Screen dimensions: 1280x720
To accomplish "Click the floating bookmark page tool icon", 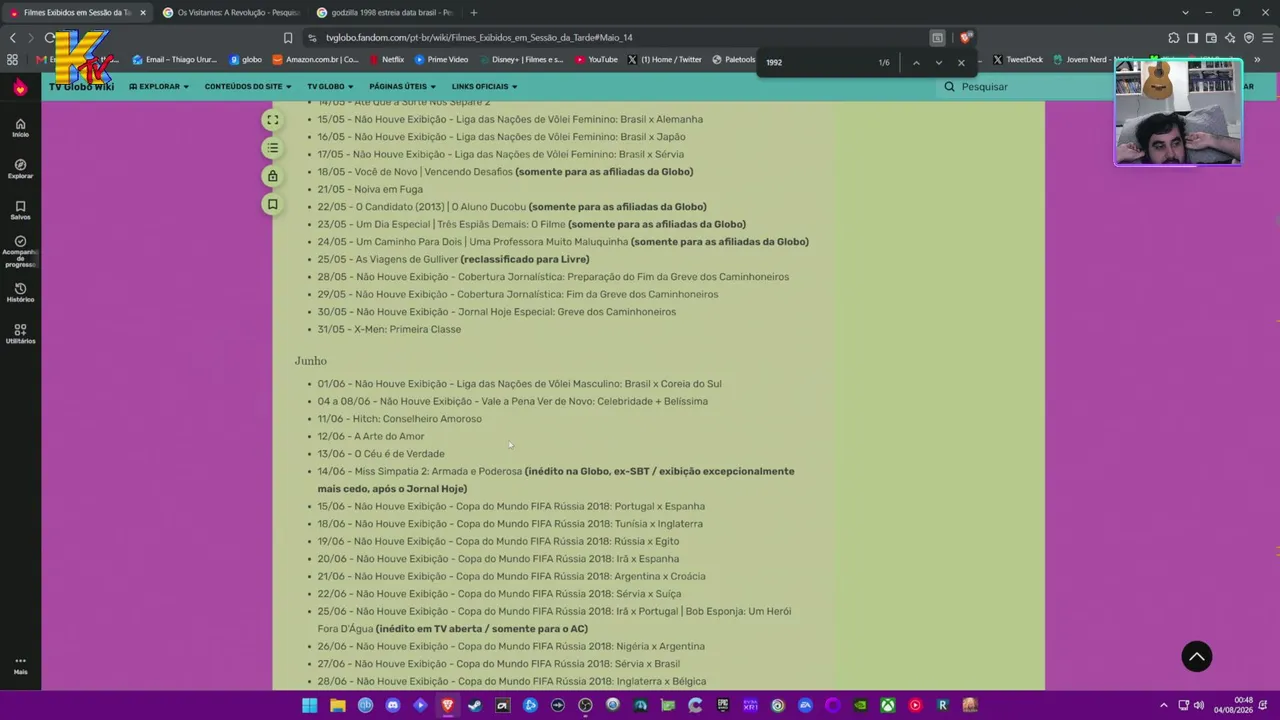I will [272, 204].
